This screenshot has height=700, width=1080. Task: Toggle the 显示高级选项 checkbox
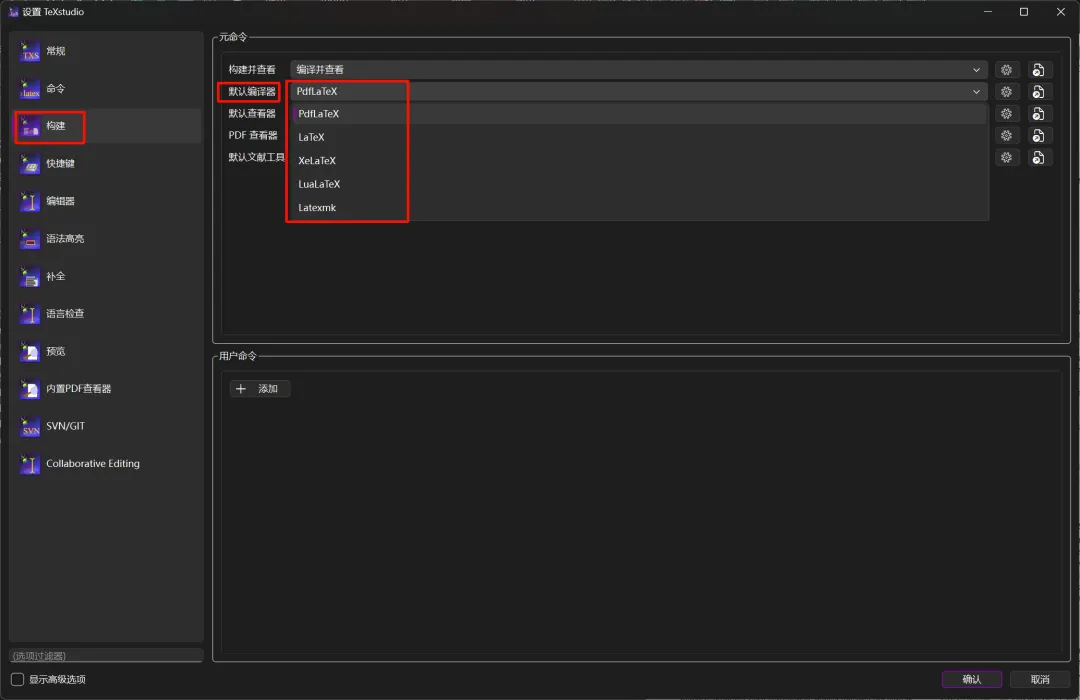pos(18,679)
